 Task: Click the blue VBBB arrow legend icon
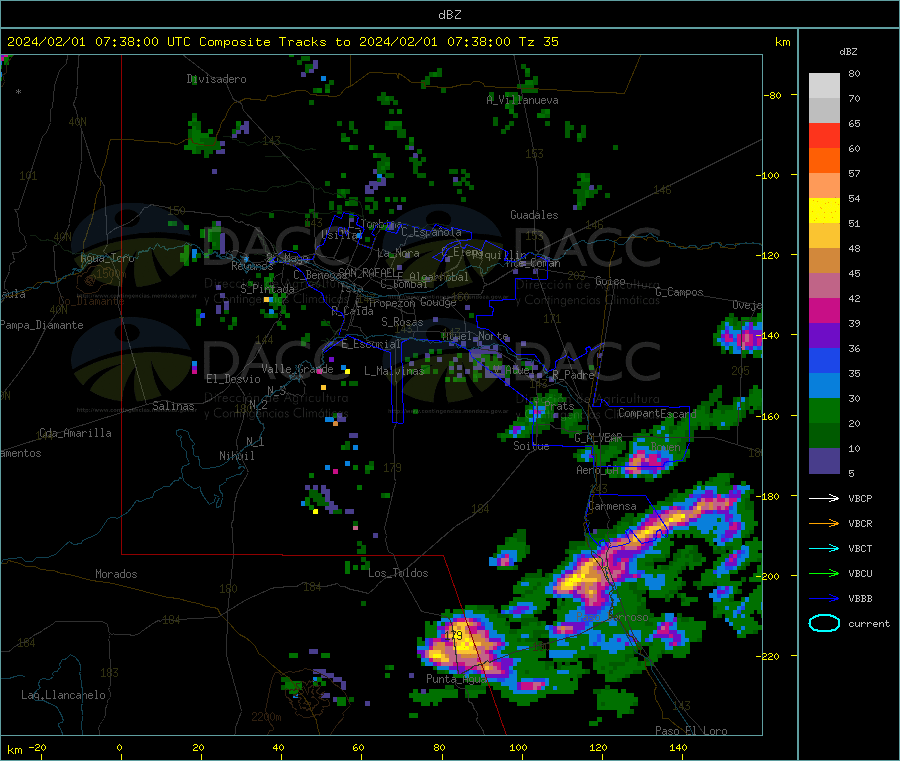click(x=824, y=598)
